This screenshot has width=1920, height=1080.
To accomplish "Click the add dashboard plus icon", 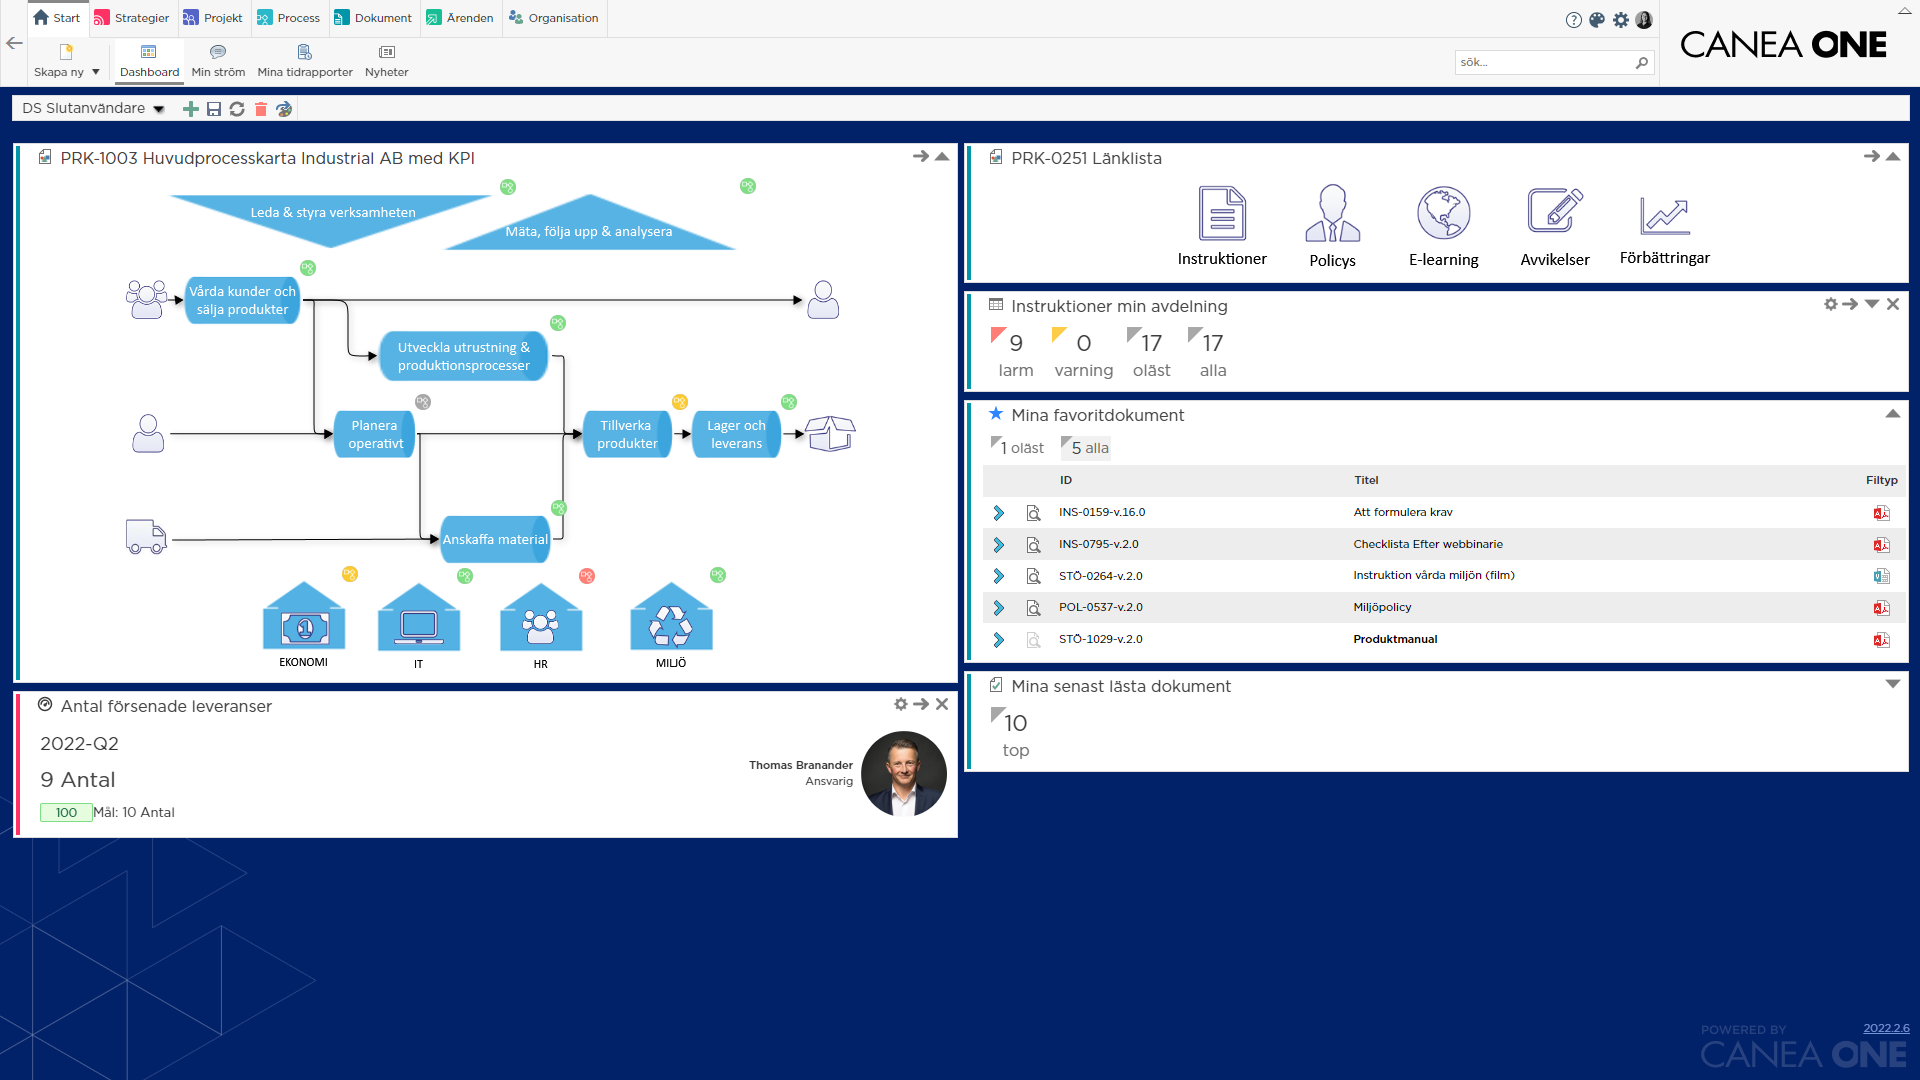I will tap(190, 109).
